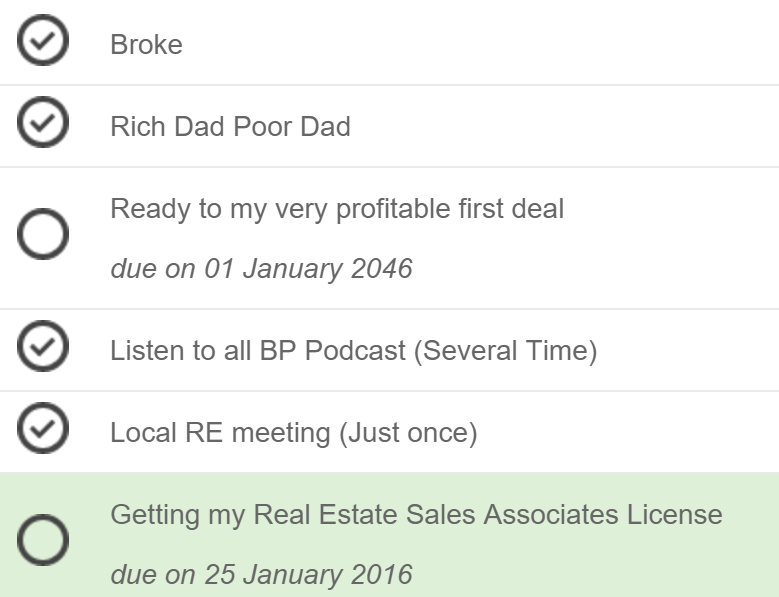Click the due on 01 January 2046 date

(260, 269)
